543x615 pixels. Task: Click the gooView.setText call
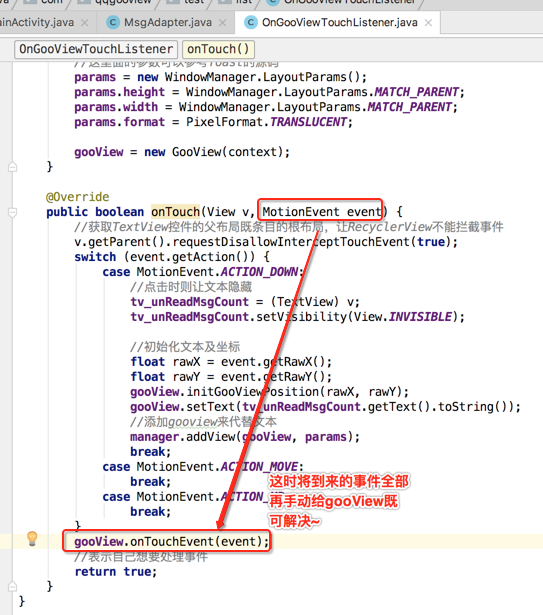click(x=325, y=407)
